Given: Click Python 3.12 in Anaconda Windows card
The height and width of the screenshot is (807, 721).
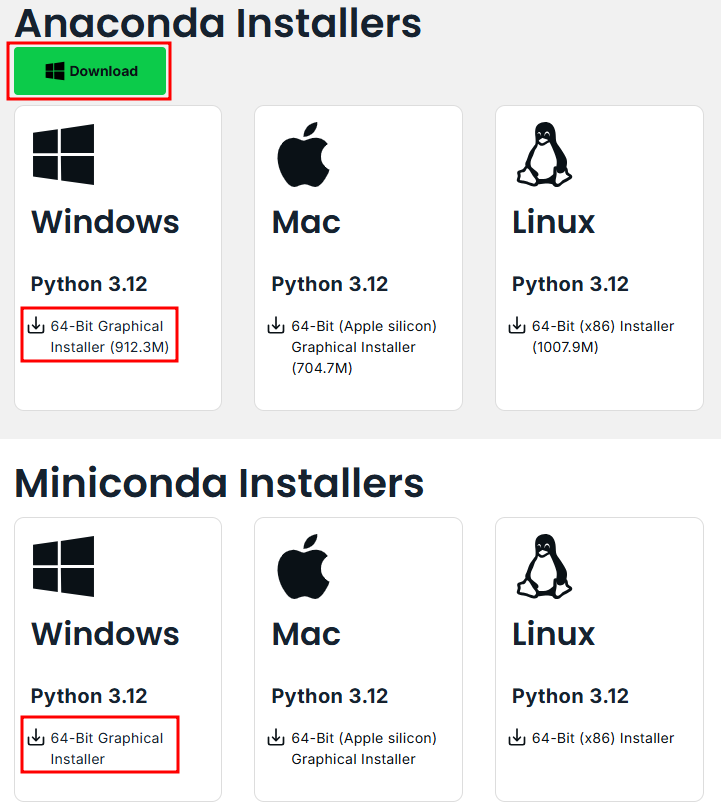Looking at the screenshot, I should (89, 284).
